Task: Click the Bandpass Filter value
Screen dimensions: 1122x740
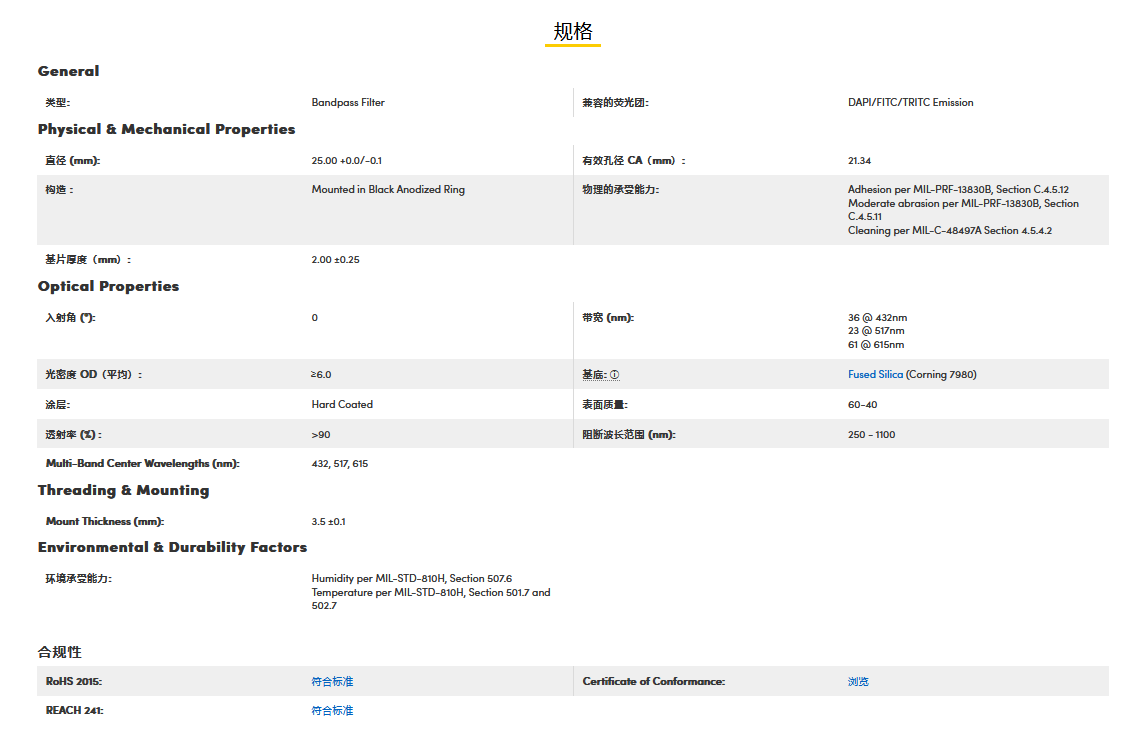Action: 348,102
